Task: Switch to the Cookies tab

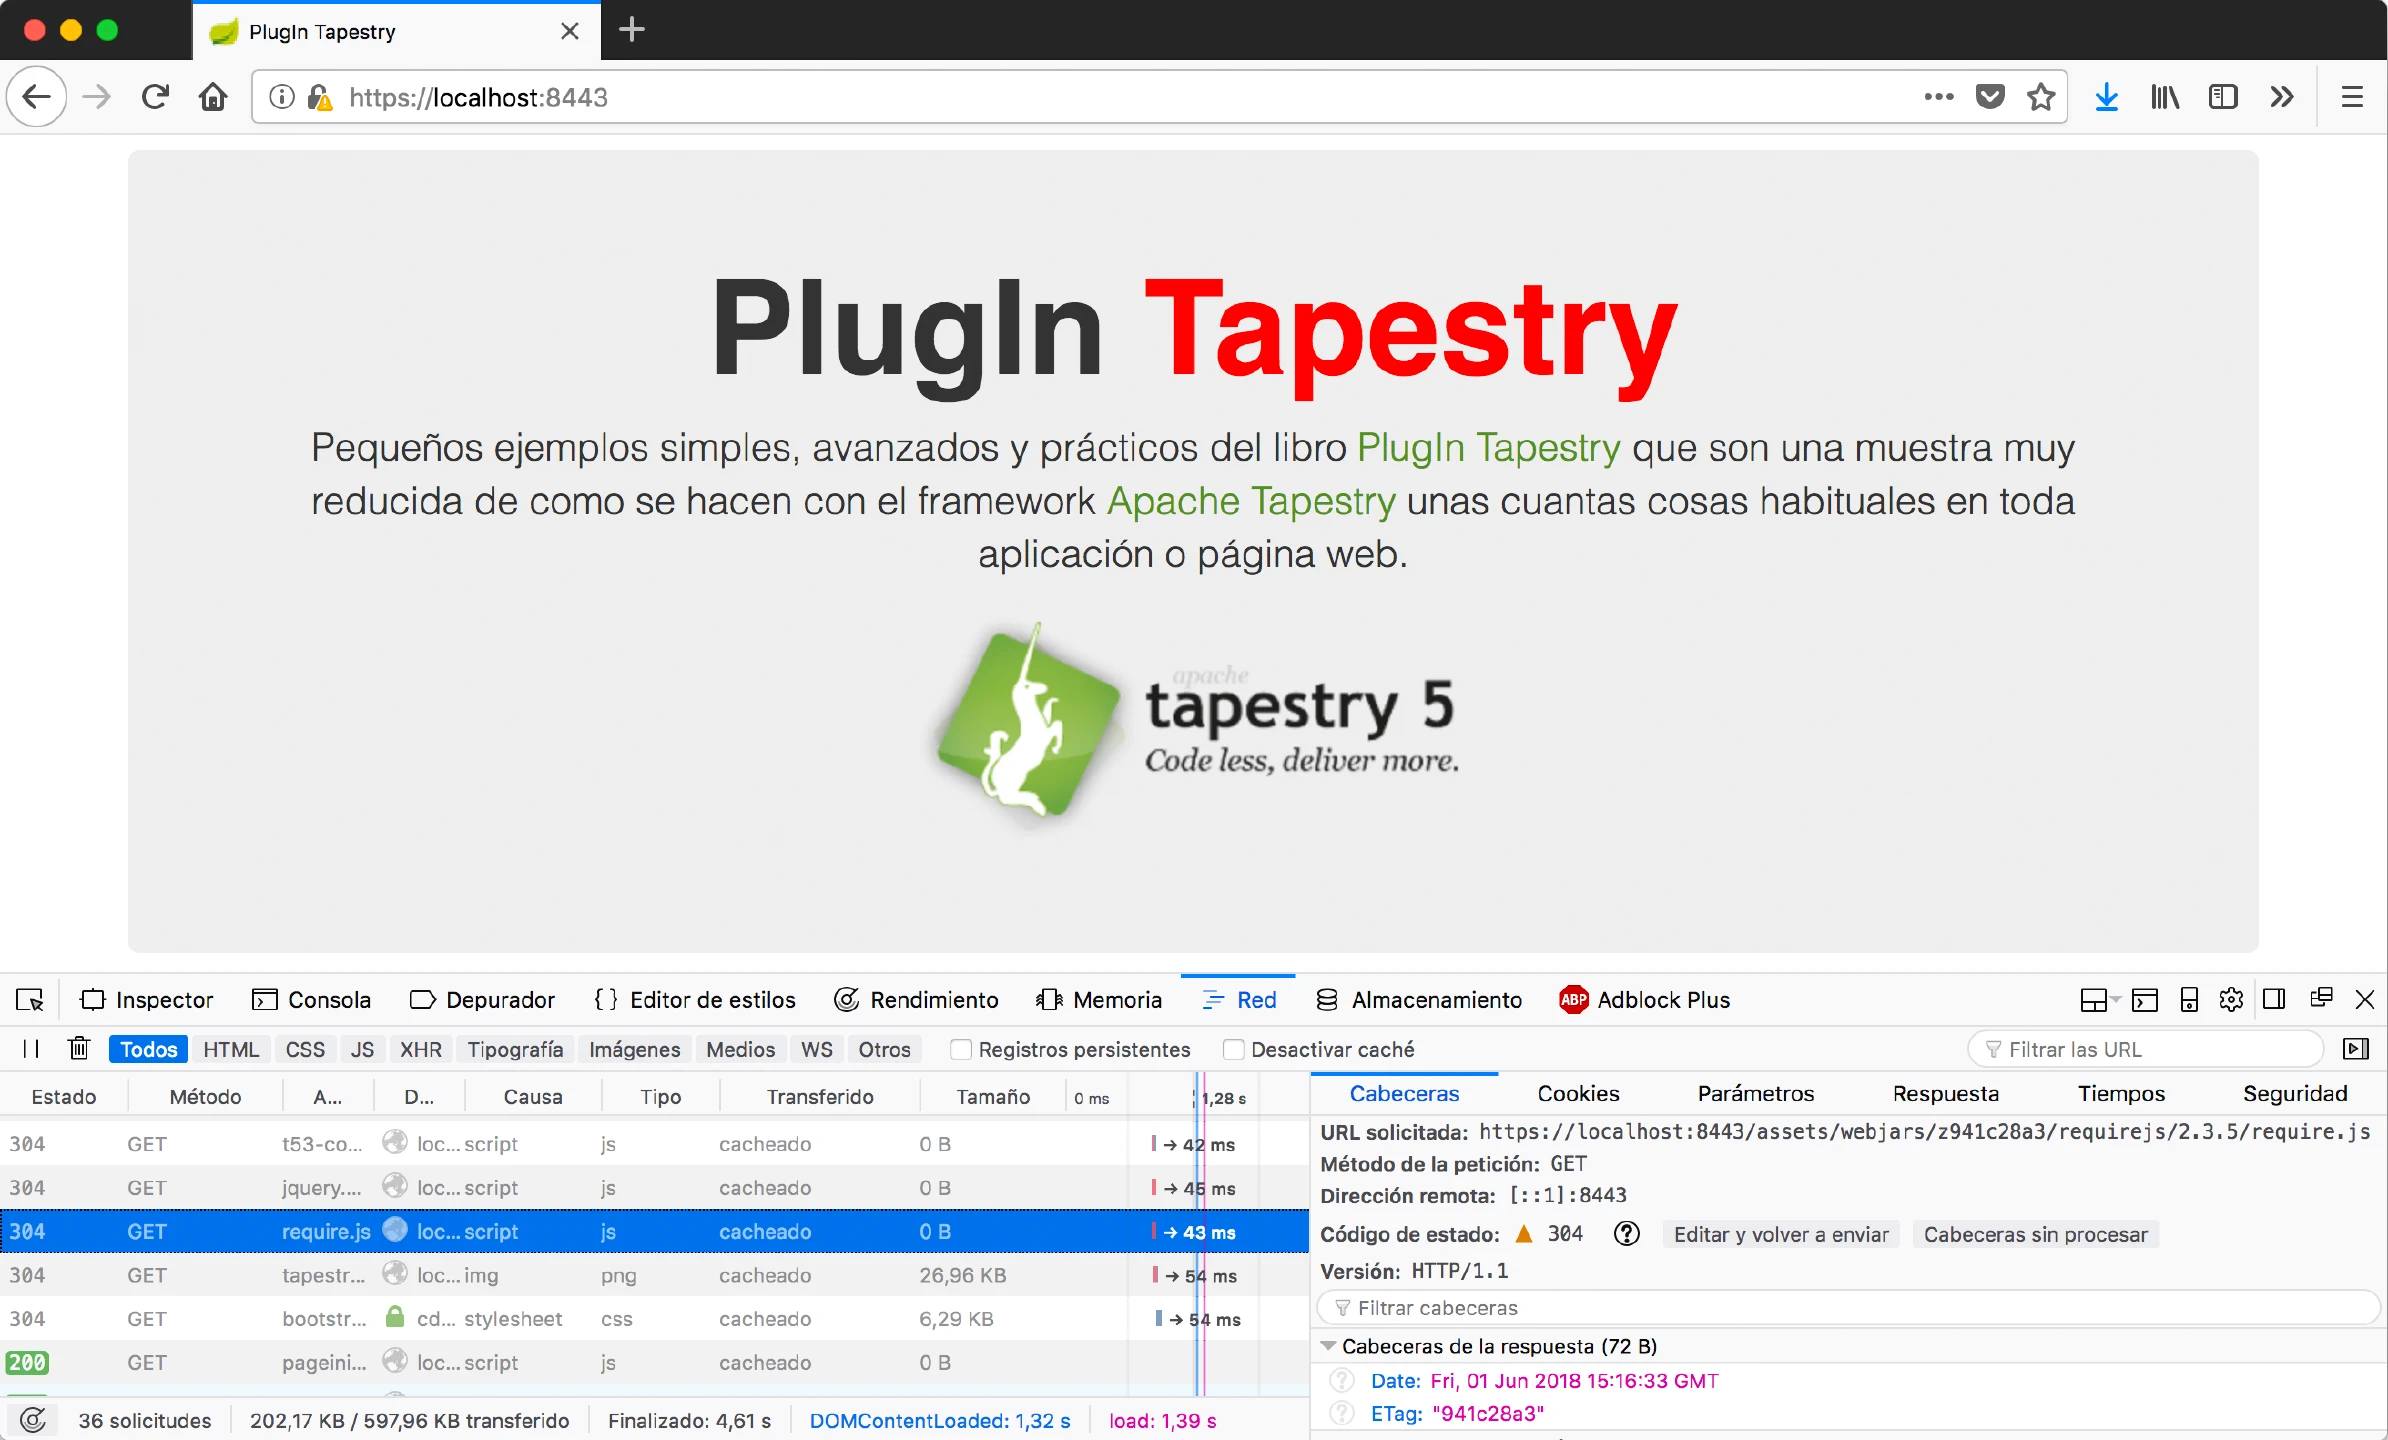Action: point(1578,1094)
